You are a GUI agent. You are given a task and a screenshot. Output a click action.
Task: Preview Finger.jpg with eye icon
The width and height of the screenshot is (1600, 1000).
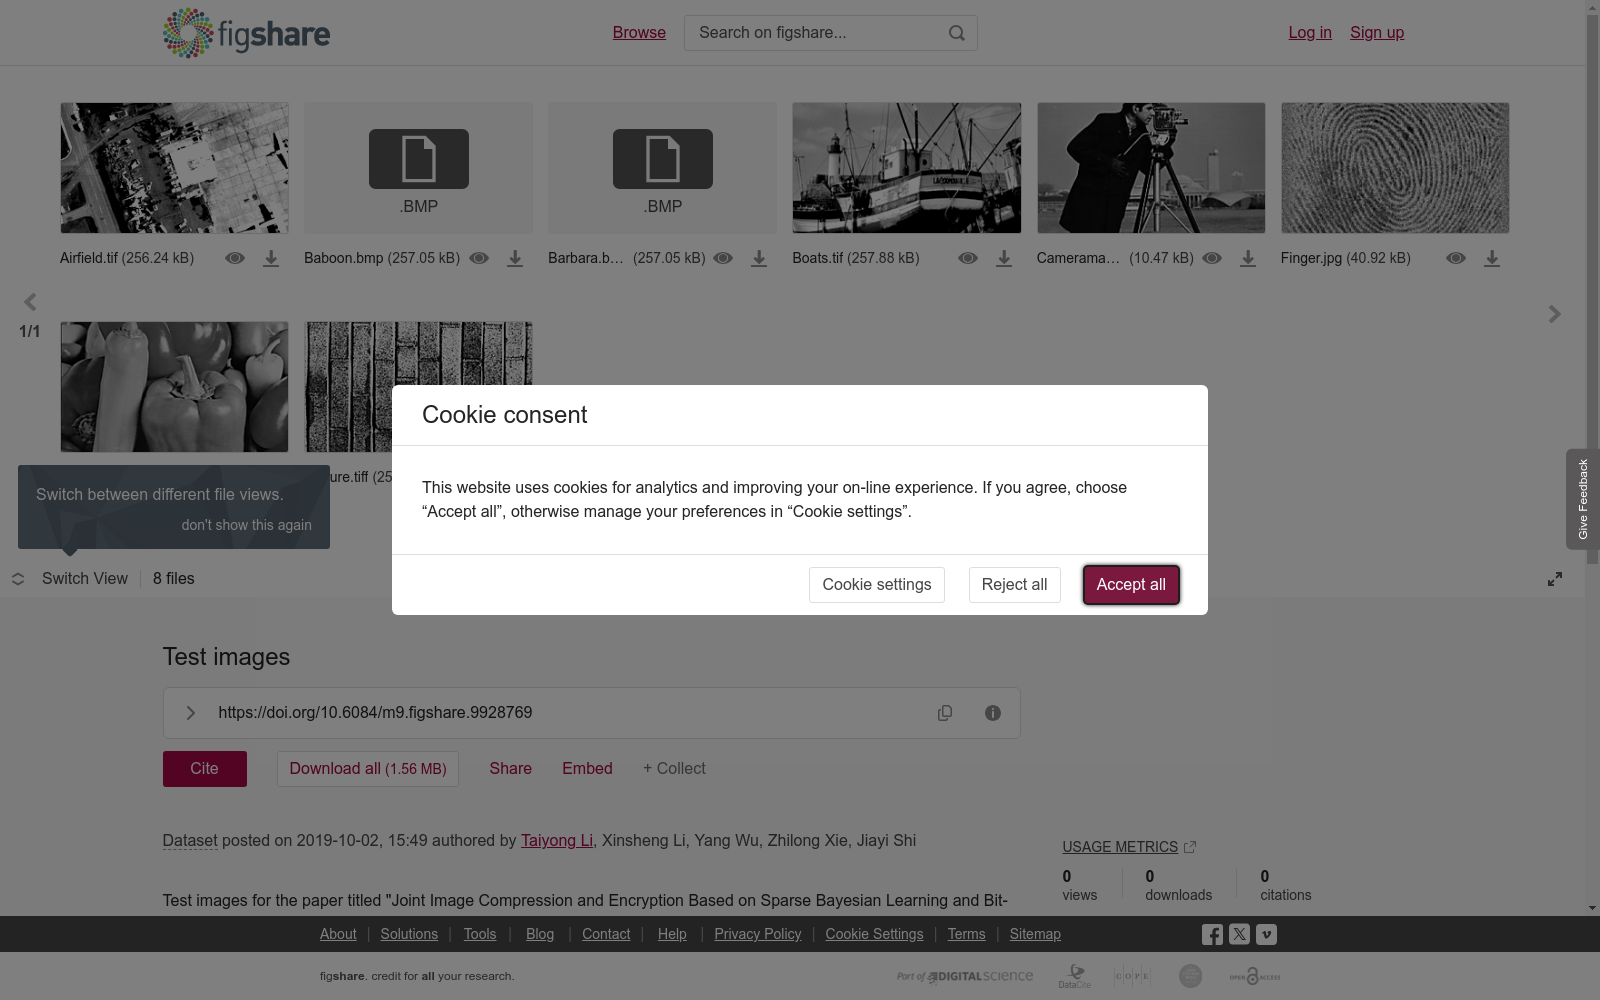[x=1456, y=258]
